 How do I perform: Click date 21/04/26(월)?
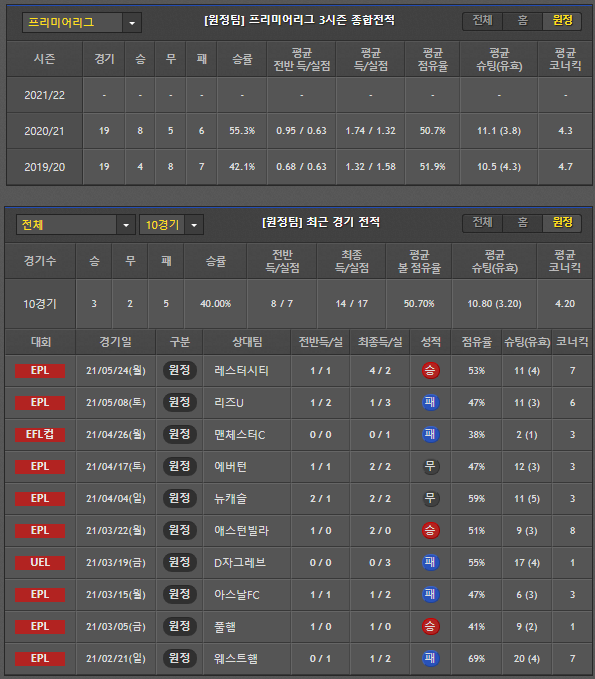(x=116, y=435)
